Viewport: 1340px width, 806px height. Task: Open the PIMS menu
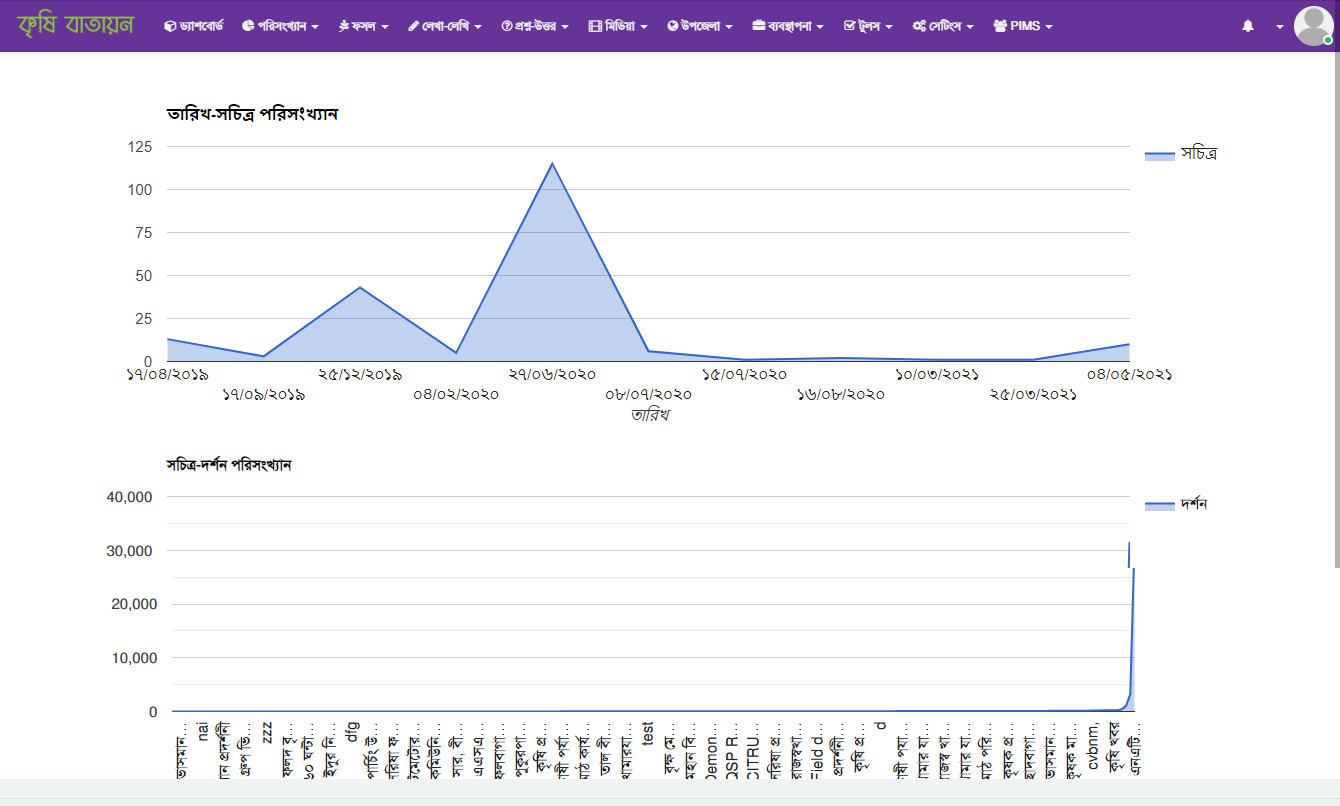point(1023,26)
